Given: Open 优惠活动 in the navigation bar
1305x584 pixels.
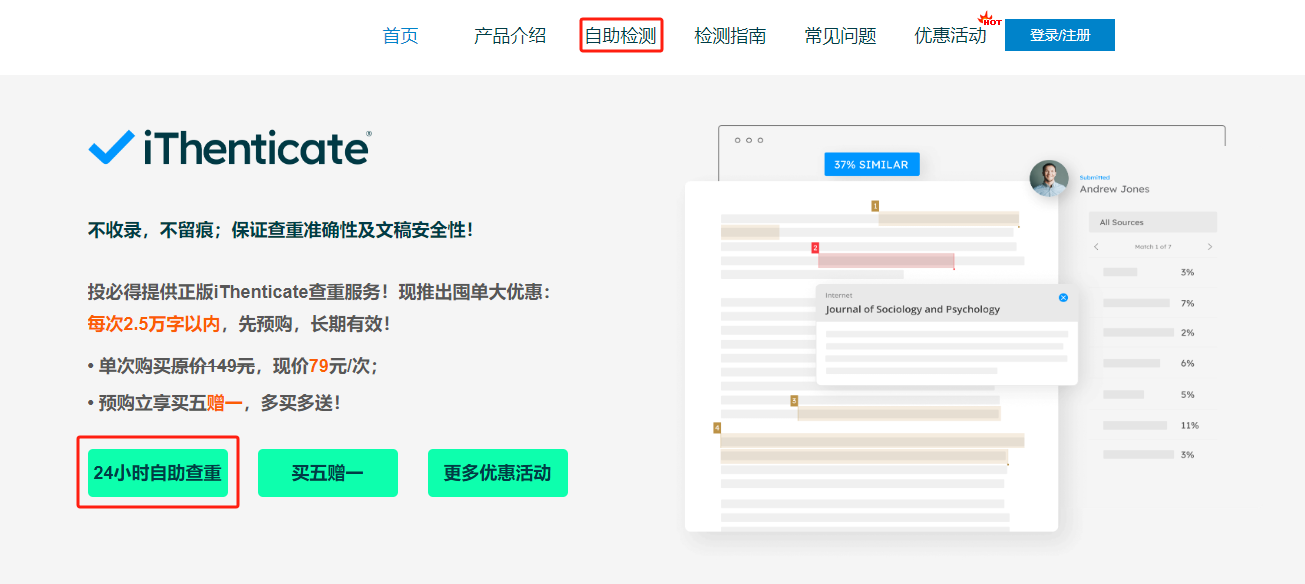Looking at the screenshot, I should [950, 36].
